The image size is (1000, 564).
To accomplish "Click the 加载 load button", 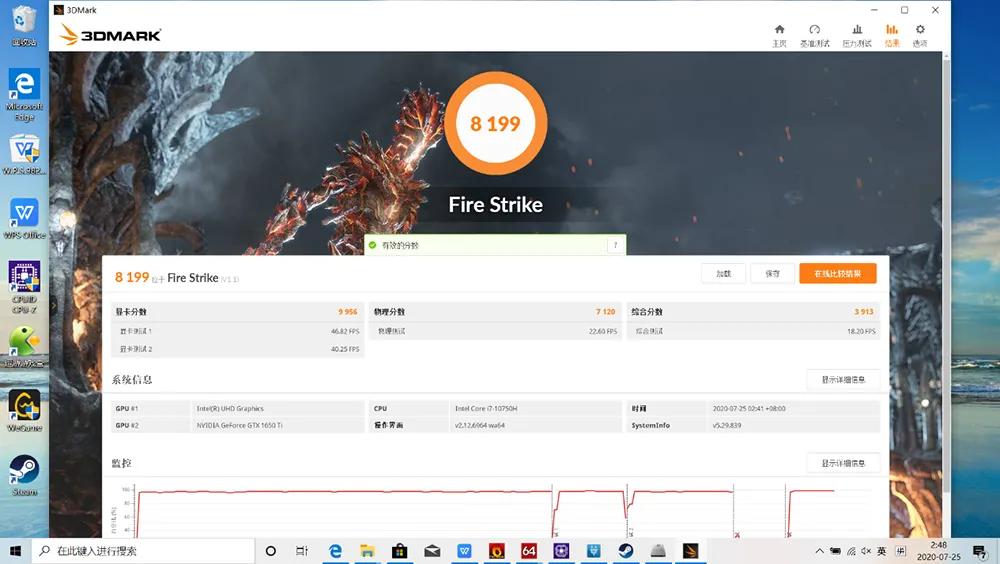I will [723, 273].
